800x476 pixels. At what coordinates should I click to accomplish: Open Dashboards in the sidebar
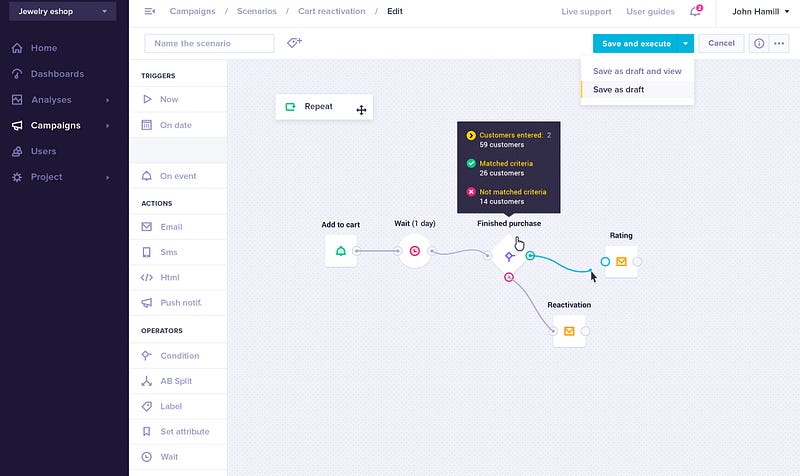tap(58, 74)
